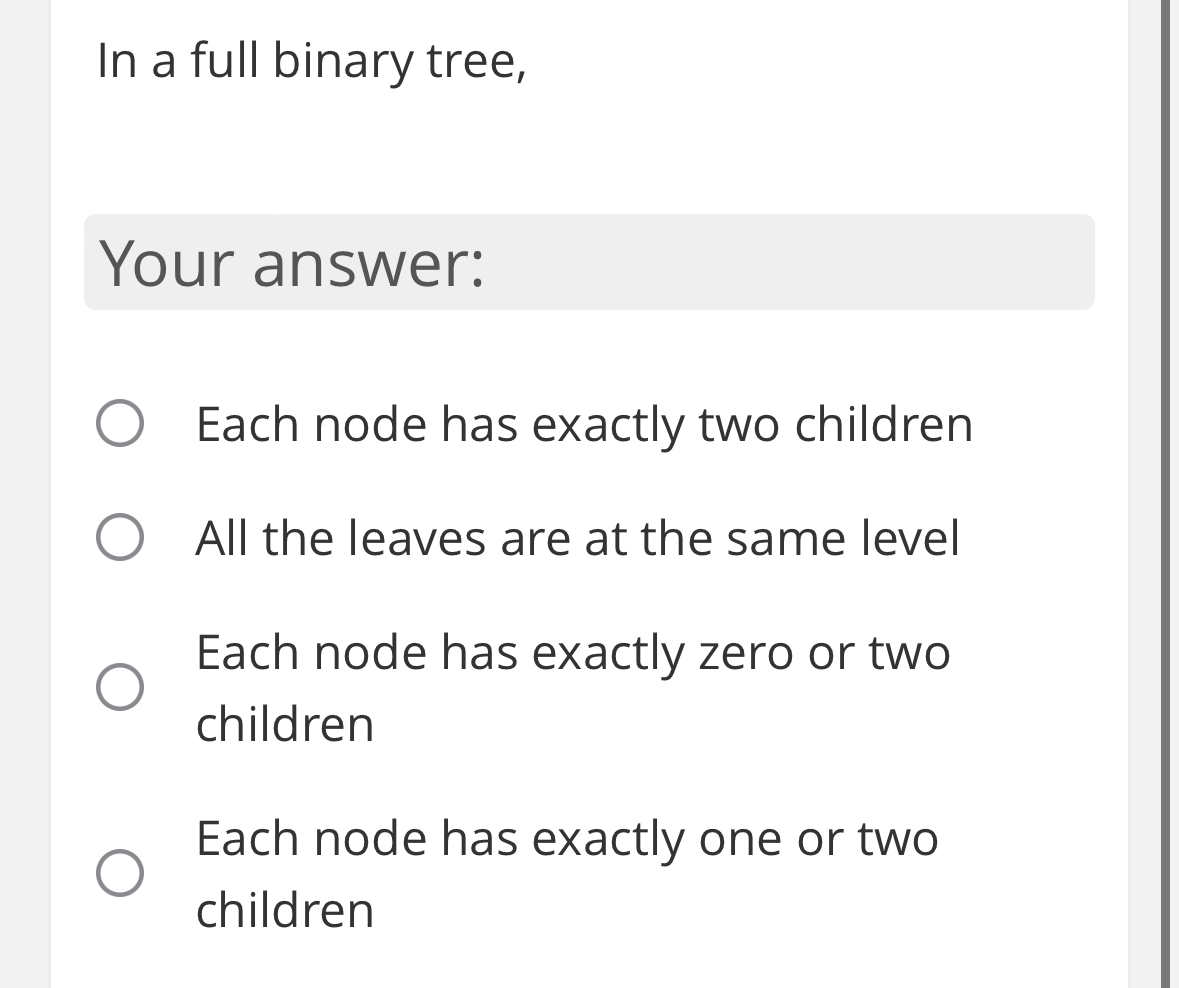Viewport: 1179px width, 988px height.
Task: Select radio button for 'Each node has exactly two children'
Action: pos(118,423)
